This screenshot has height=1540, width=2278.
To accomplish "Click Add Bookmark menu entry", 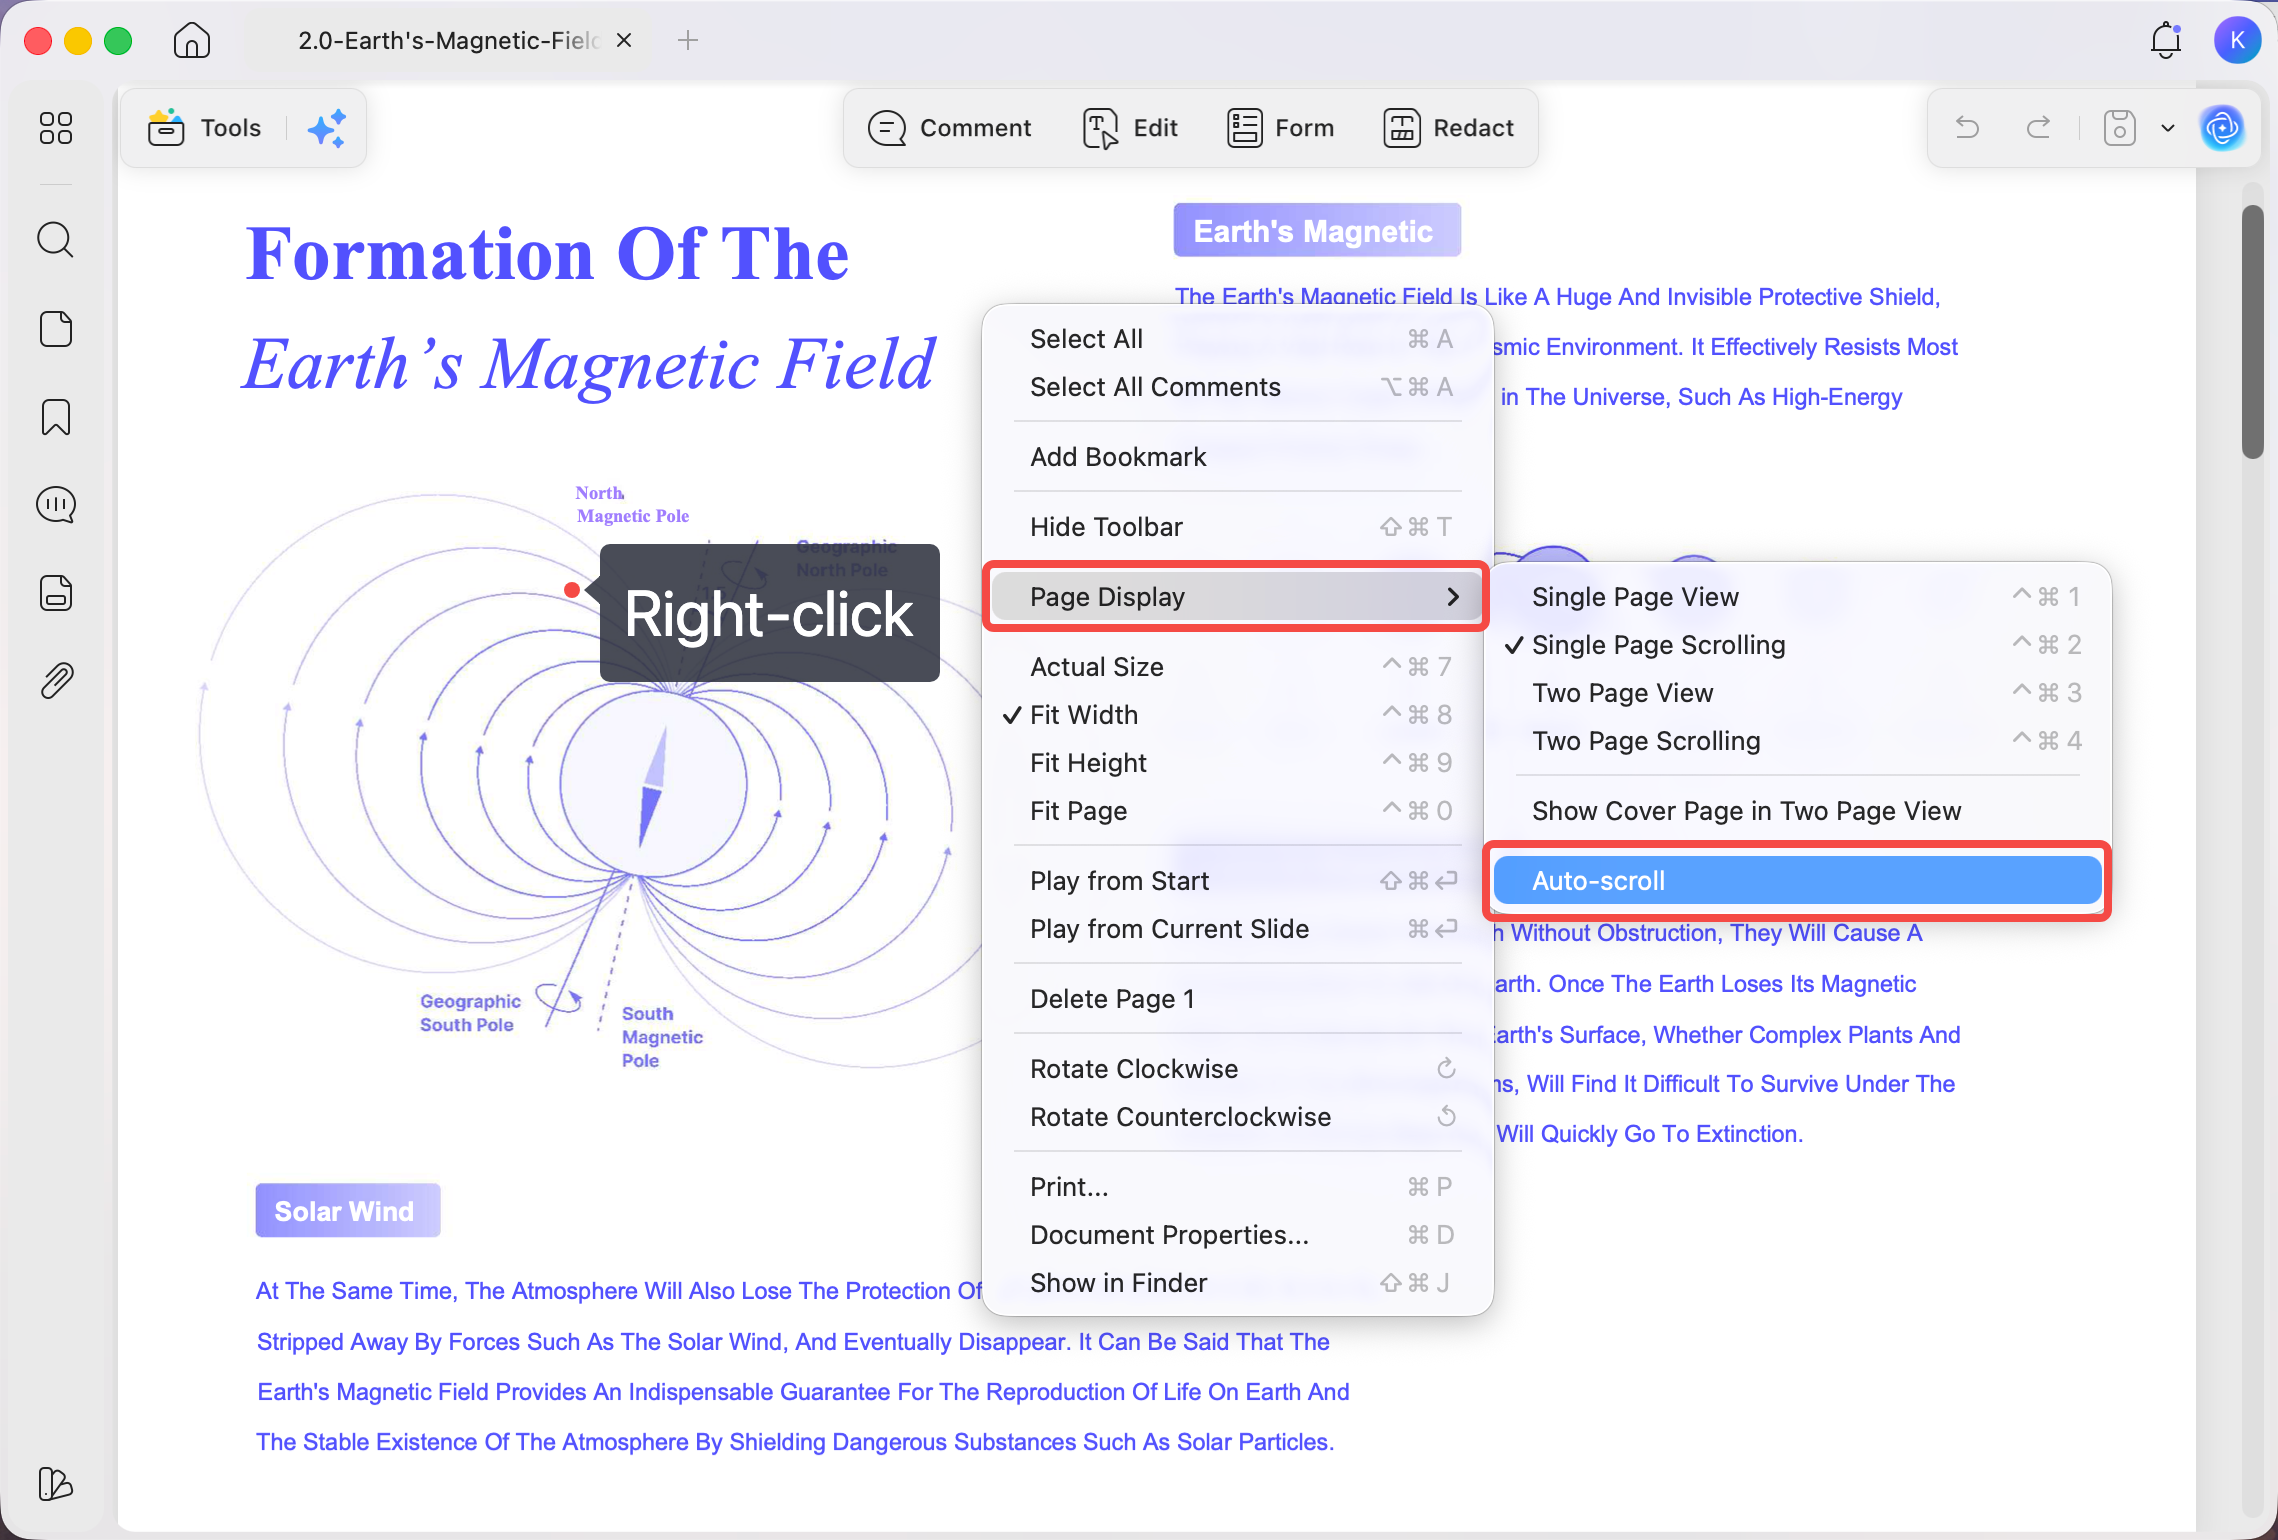I will coord(1238,457).
